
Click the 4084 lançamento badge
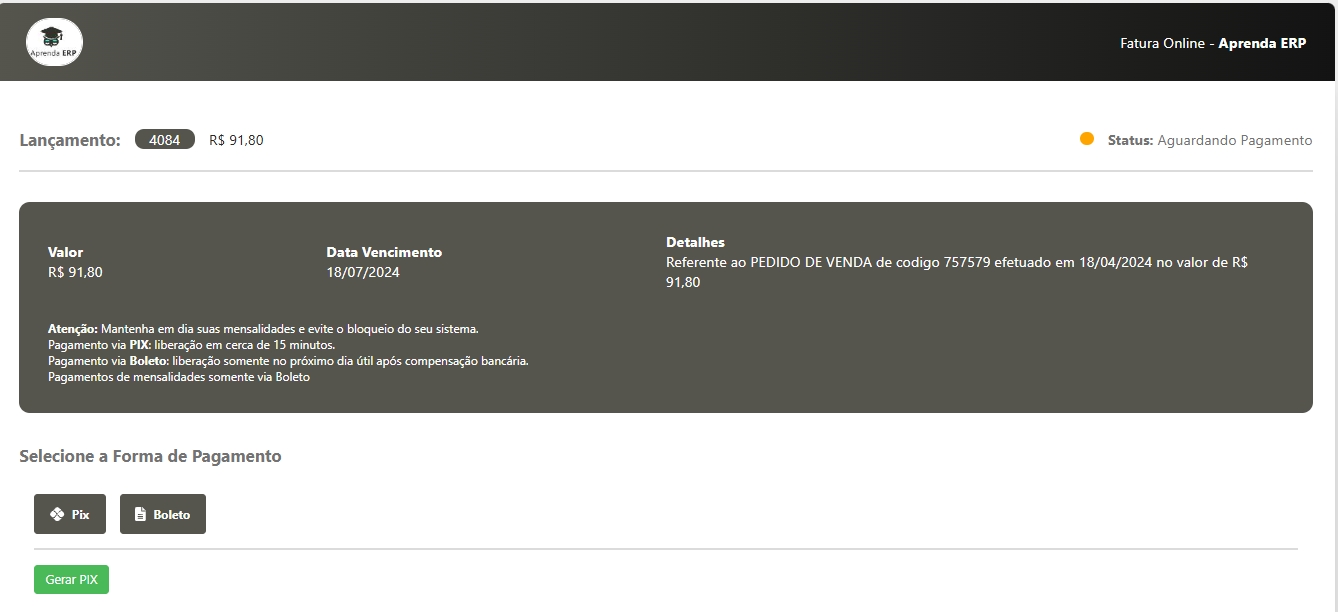click(165, 140)
